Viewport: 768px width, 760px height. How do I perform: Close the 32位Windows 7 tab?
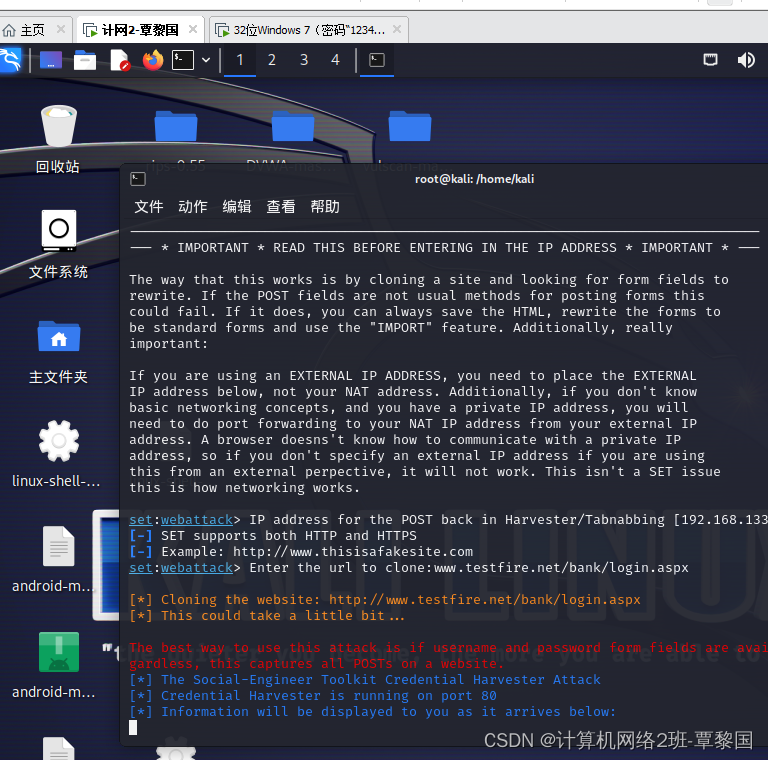(x=397, y=29)
